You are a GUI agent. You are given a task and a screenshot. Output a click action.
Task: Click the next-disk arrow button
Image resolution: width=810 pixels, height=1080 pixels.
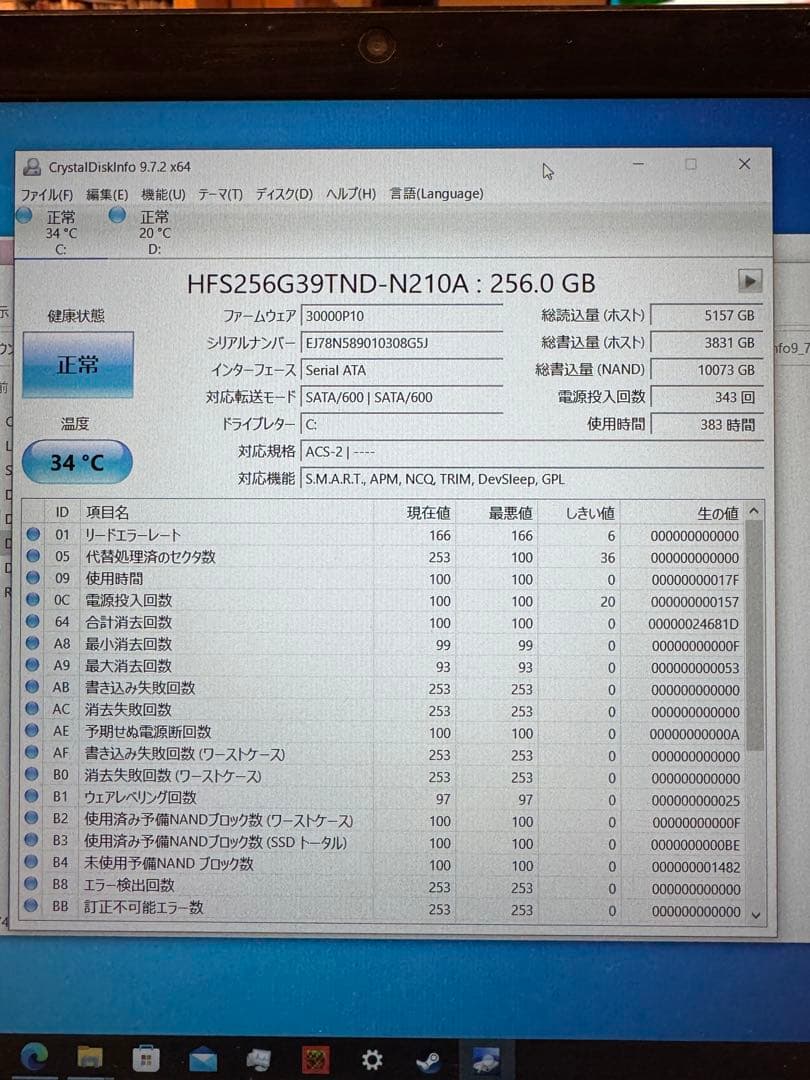(x=750, y=281)
